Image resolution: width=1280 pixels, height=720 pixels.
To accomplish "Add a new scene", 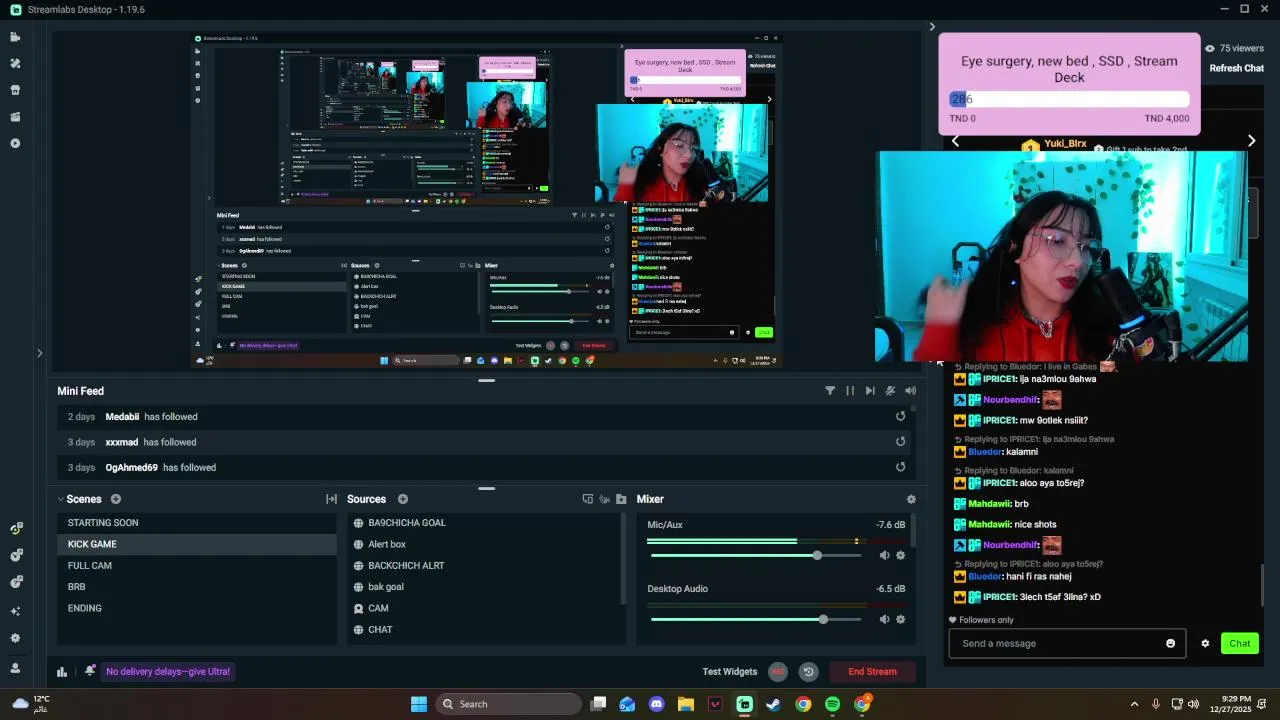I will (116, 499).
